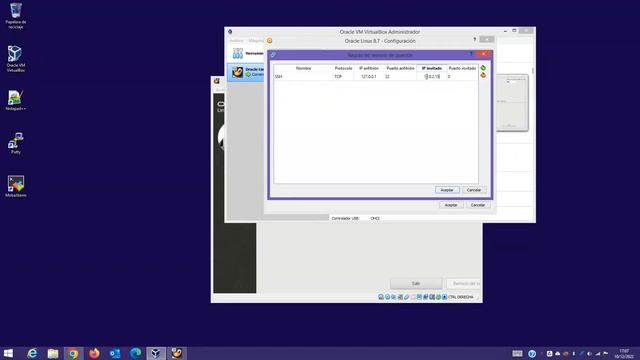Open Google Chrome from taskbar
This screenshot has width=640, height=360.
73,353
